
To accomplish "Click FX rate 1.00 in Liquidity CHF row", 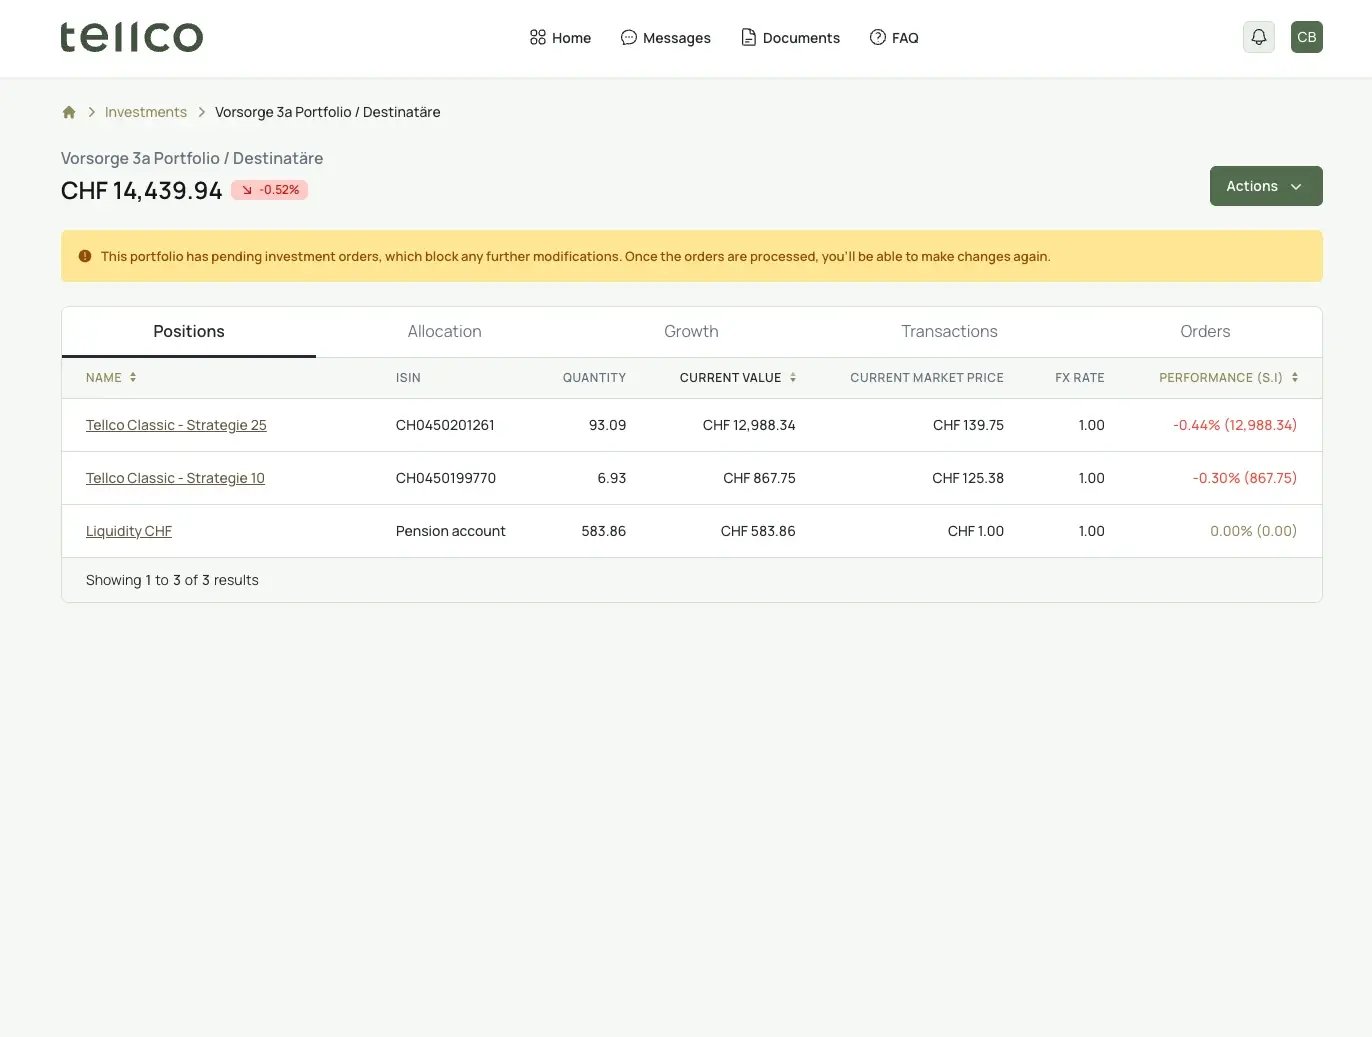I will 1092,531.
